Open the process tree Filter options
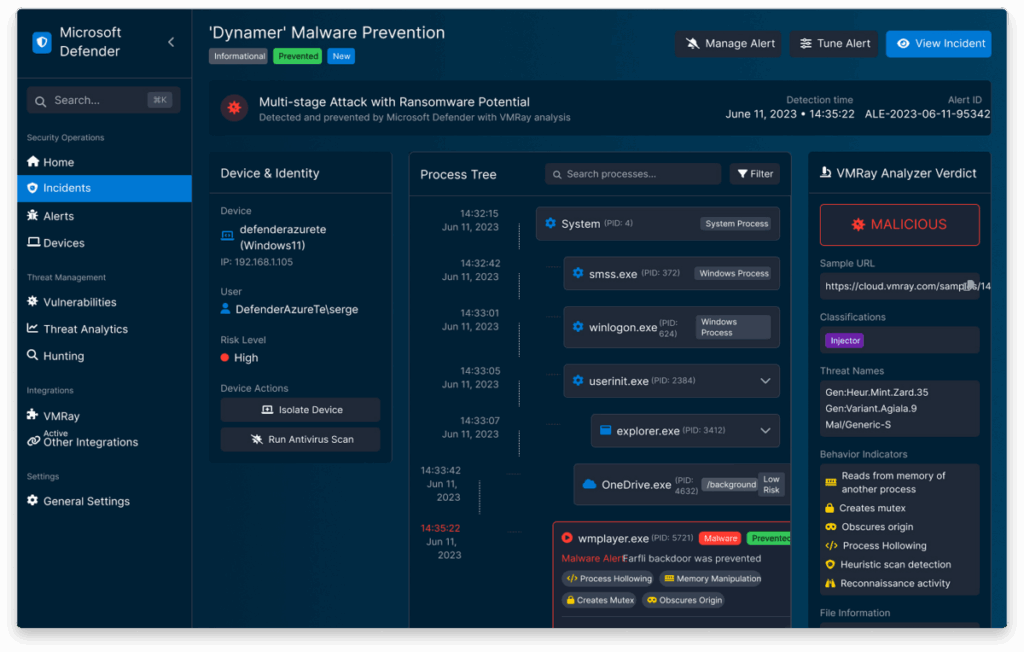The image size is (1024, 652). (x=755, y=174)
